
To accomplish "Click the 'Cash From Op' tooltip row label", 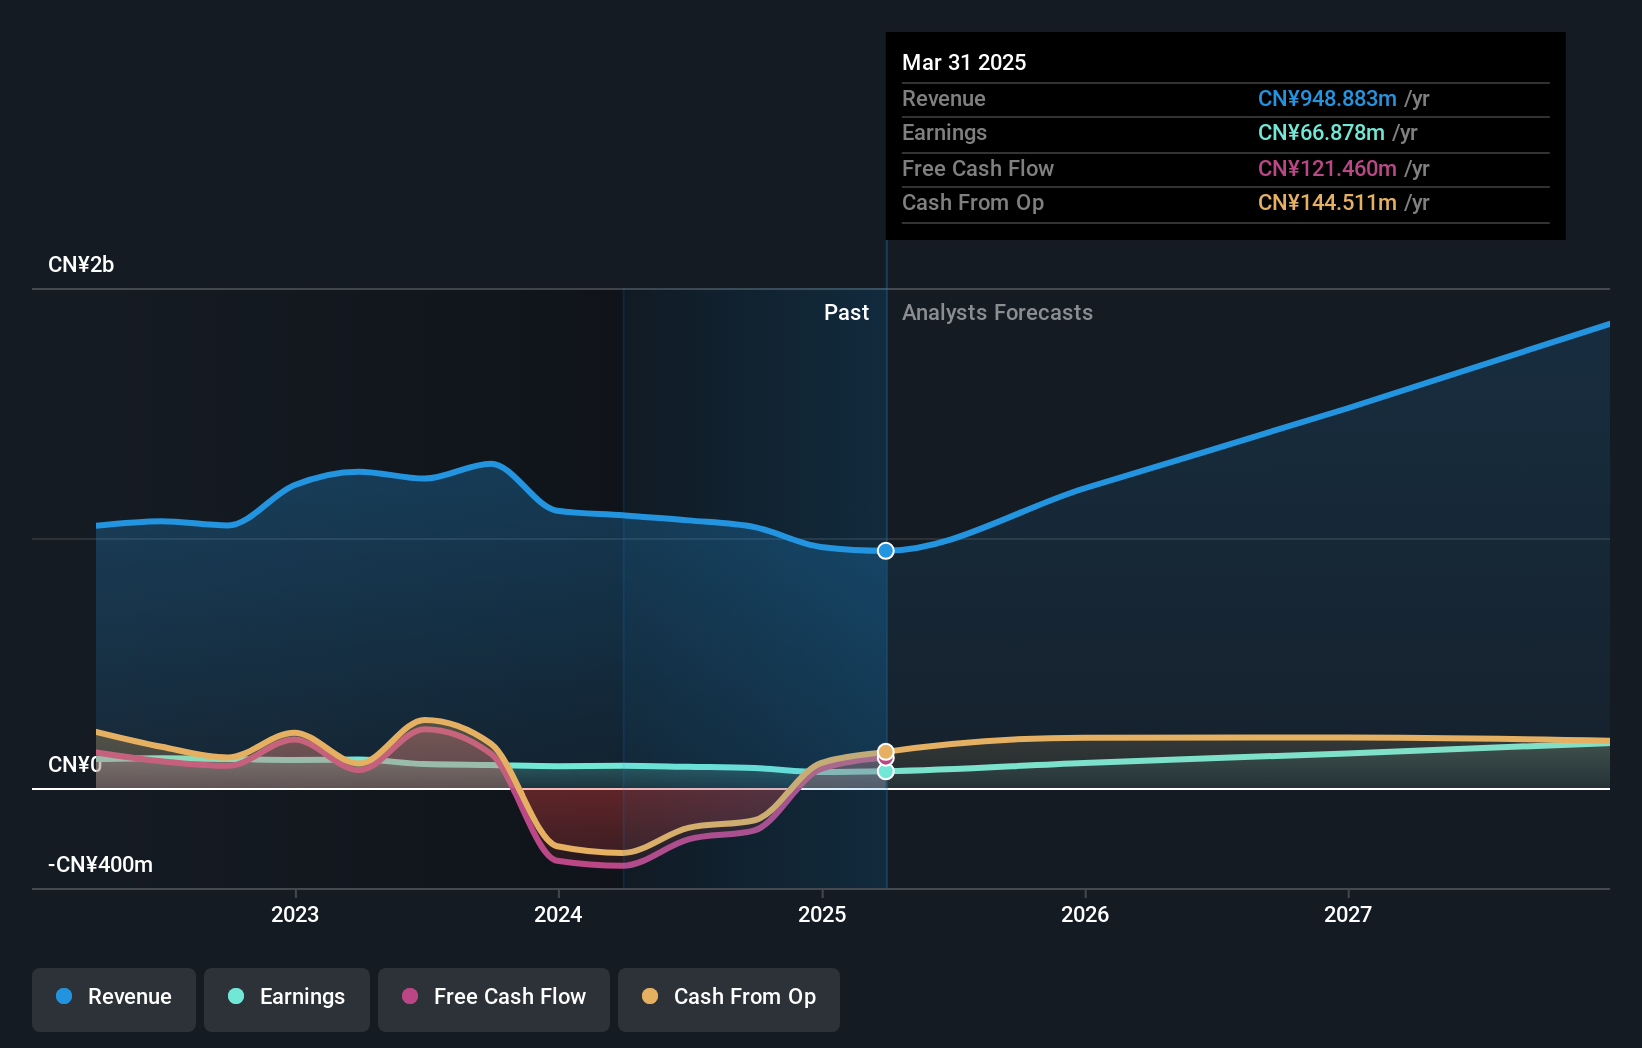I will coord(973,203).
